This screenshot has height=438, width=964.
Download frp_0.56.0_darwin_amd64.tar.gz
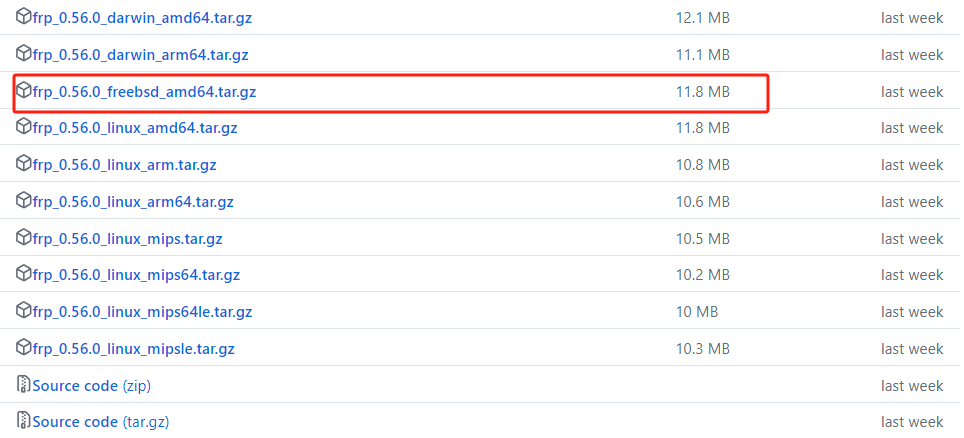(x=141, y=18)
